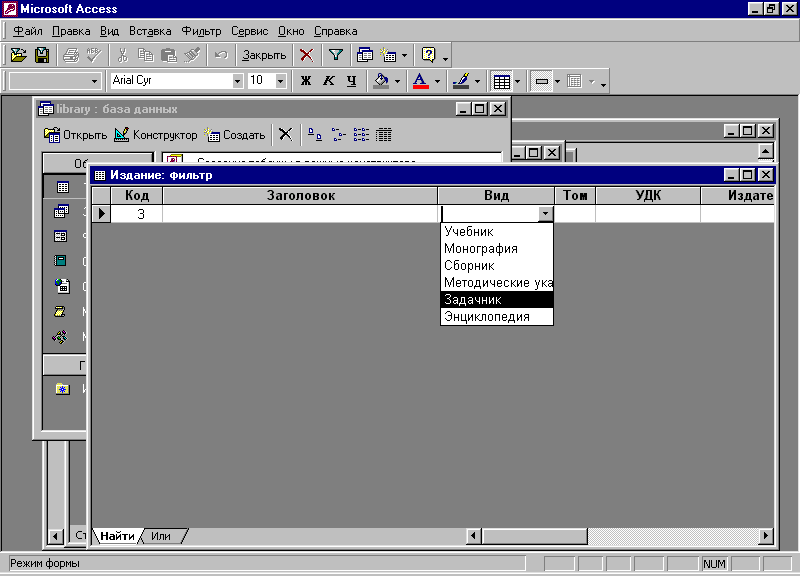The height and width of the screenshot is (576, 800).
Task: Expand the font color dropdown arrow
Action: coord(437,81)
